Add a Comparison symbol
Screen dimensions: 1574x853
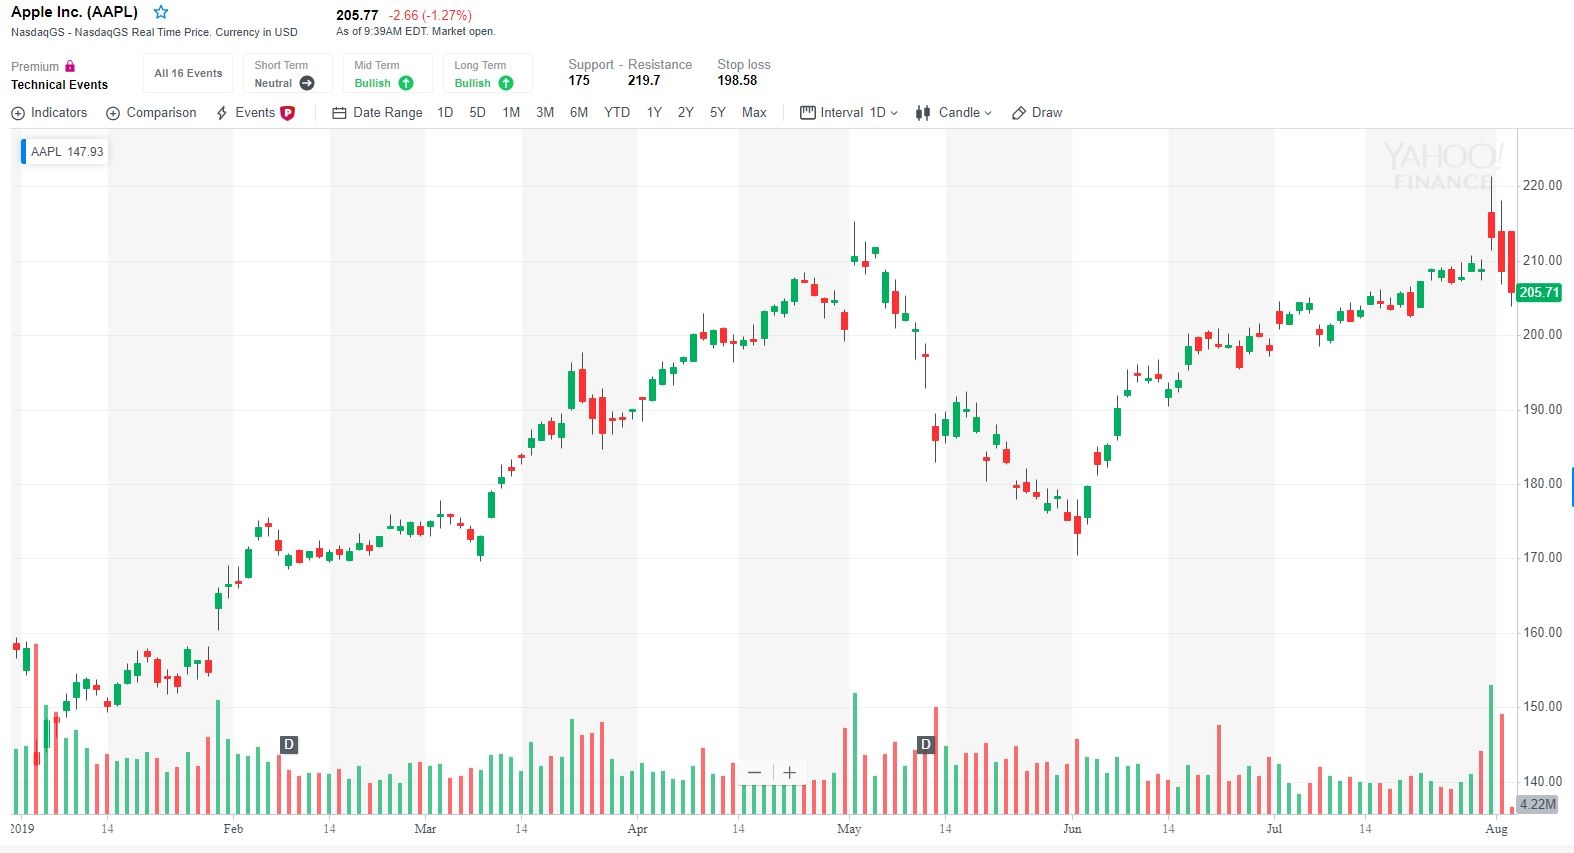[152, 113]
